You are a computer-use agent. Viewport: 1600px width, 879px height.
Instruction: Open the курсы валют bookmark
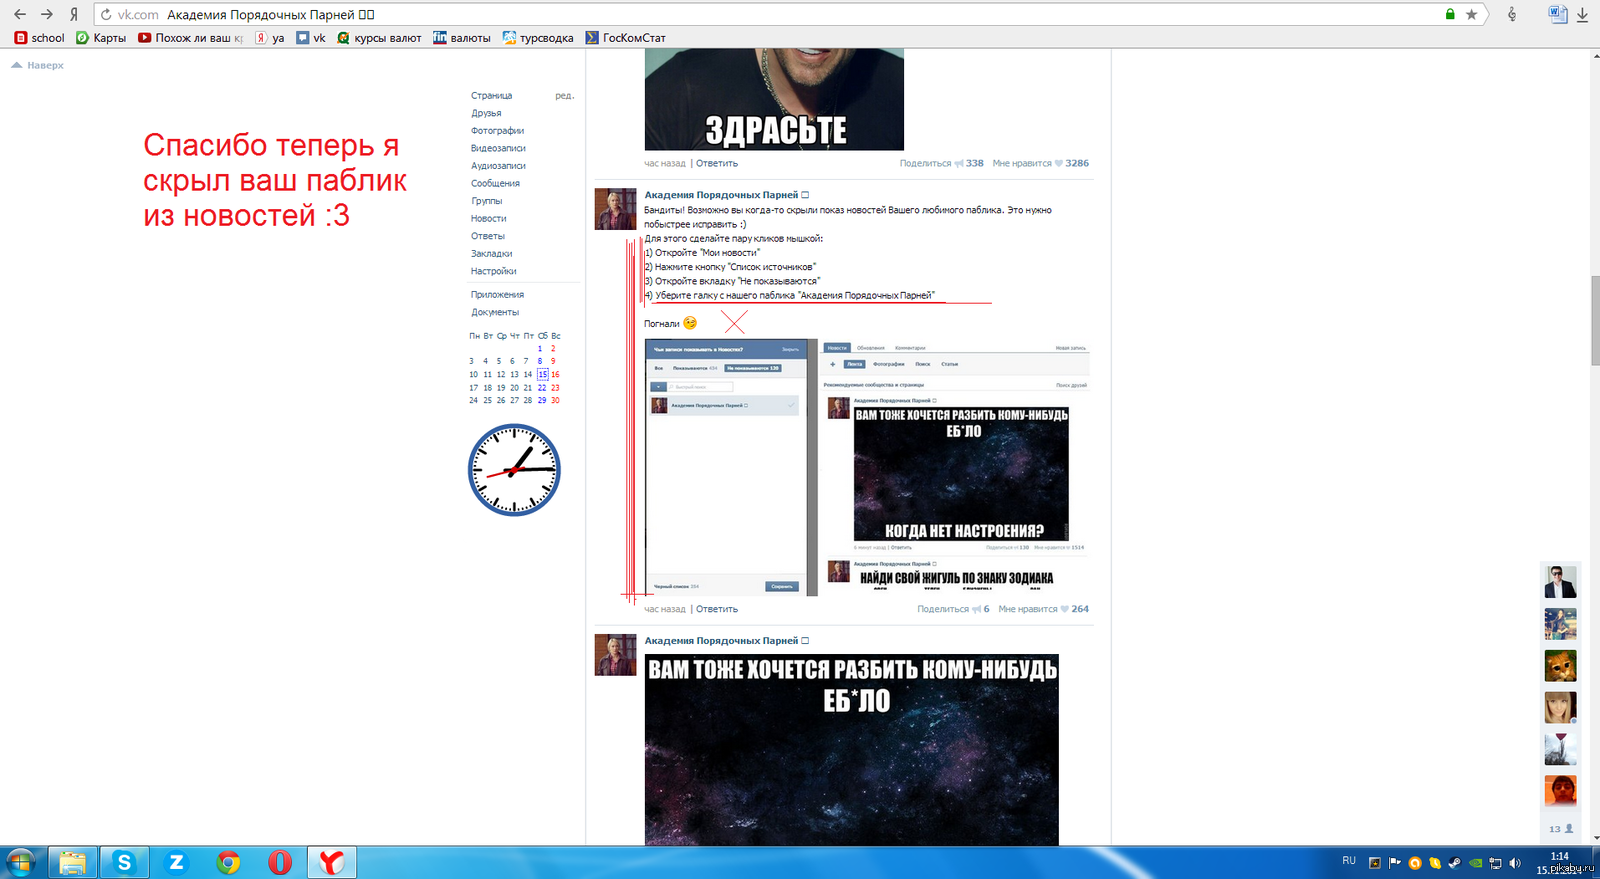point(379,38)
